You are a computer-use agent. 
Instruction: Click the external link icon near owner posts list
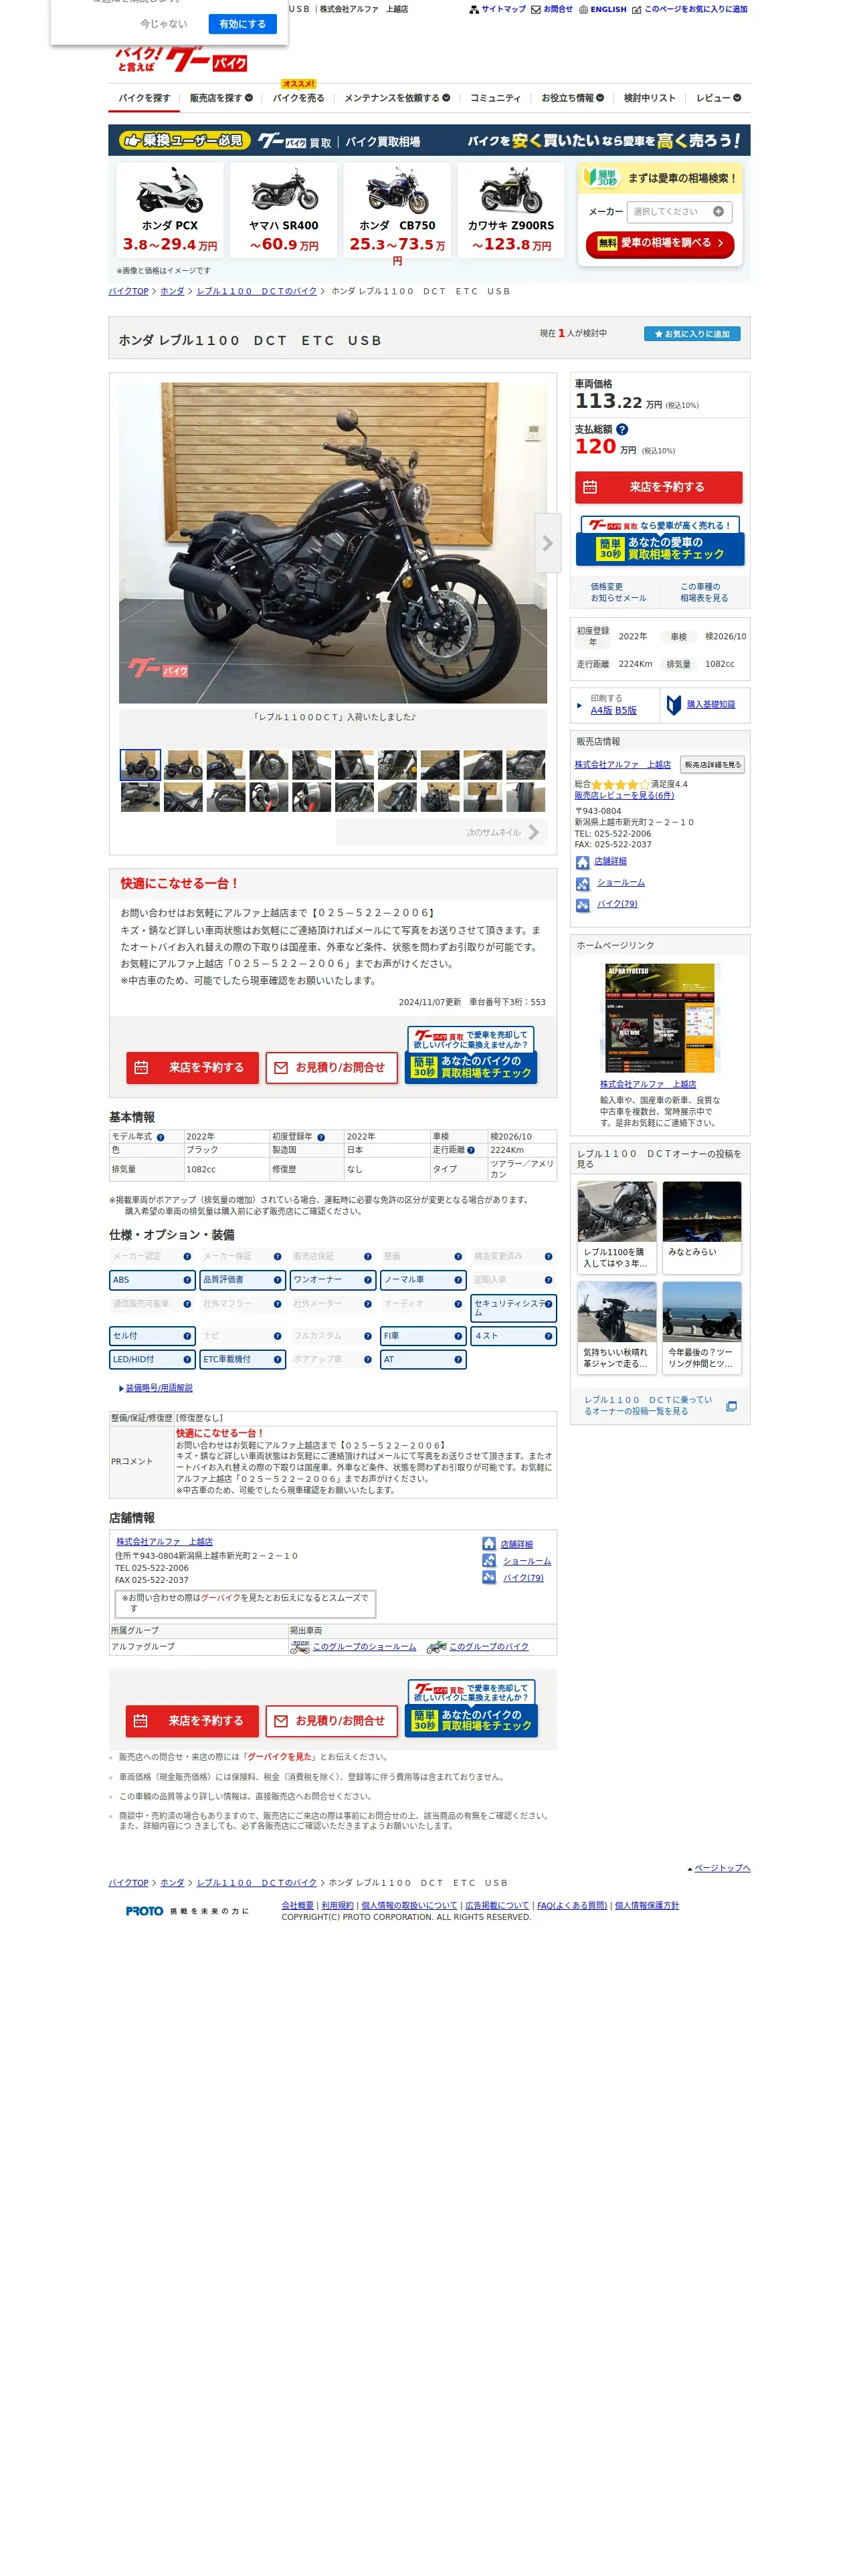(731, 1406)
